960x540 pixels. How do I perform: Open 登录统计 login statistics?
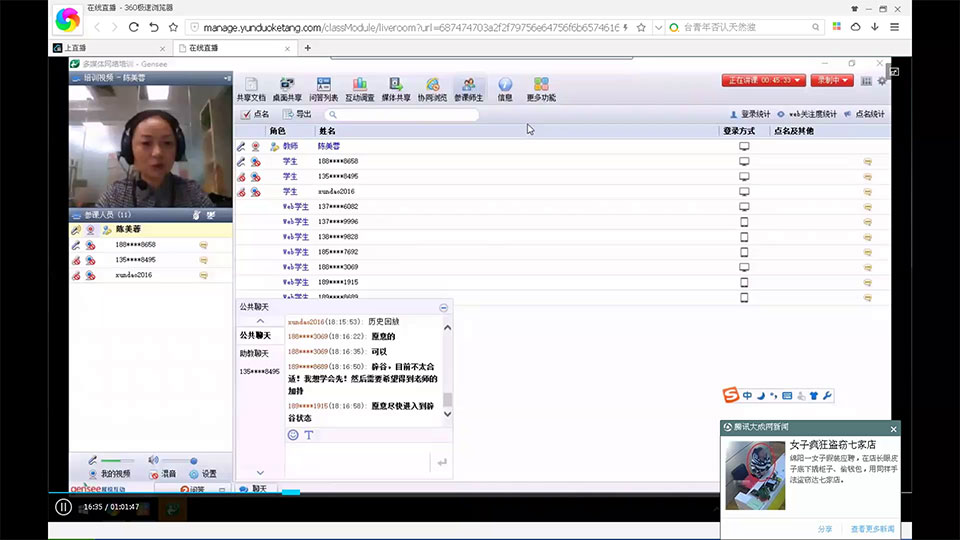750,114
